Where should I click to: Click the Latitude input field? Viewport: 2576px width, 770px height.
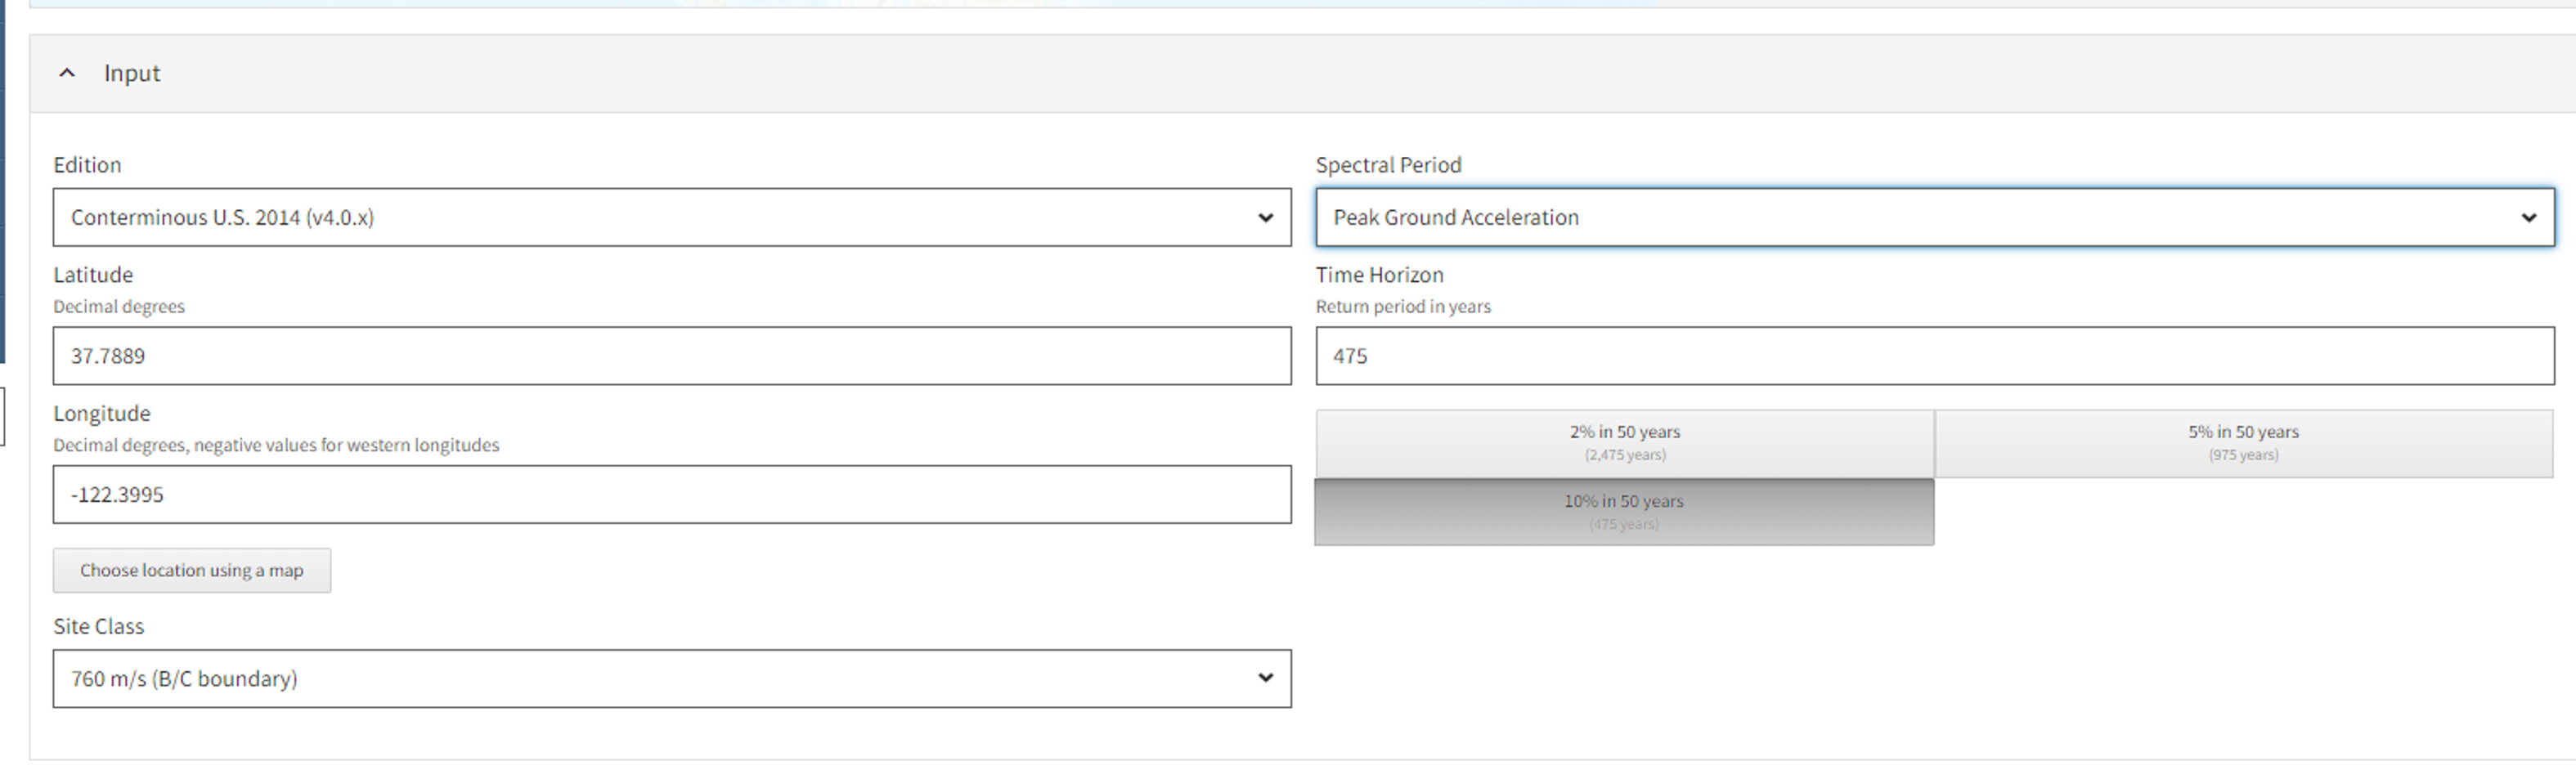pyautogui.click(x=670, y=355)
